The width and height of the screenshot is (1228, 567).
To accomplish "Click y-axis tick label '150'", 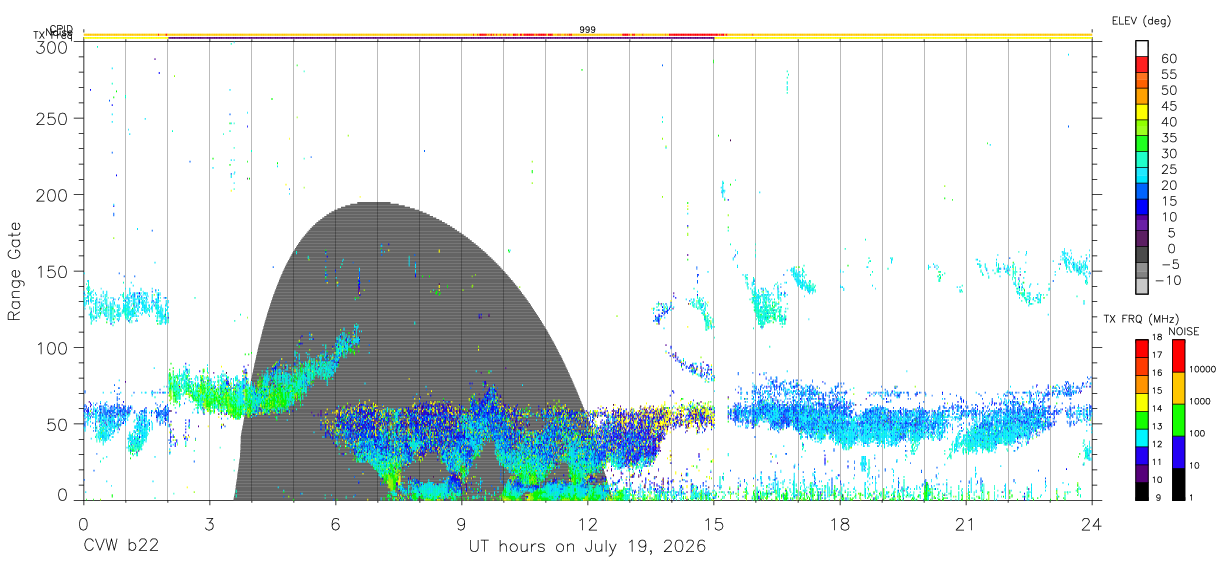I will point(51,271).
